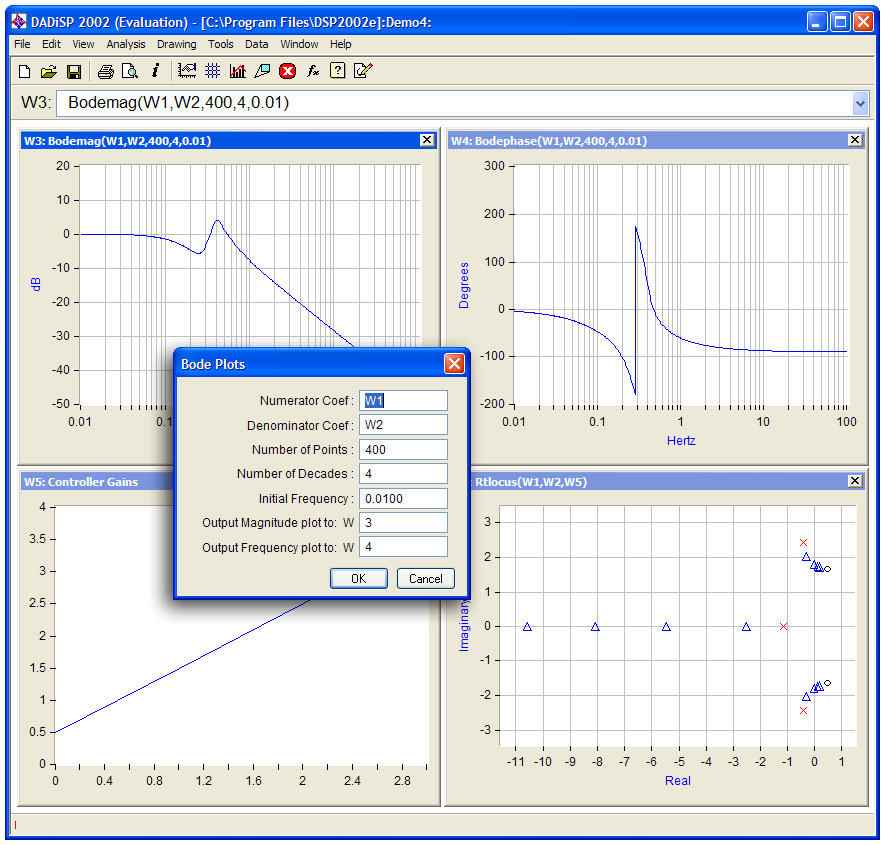Image resolution: width=885 pixels, height=845 pixels.
Task: Open help with the question mark icon
Action: click(338, 71)
